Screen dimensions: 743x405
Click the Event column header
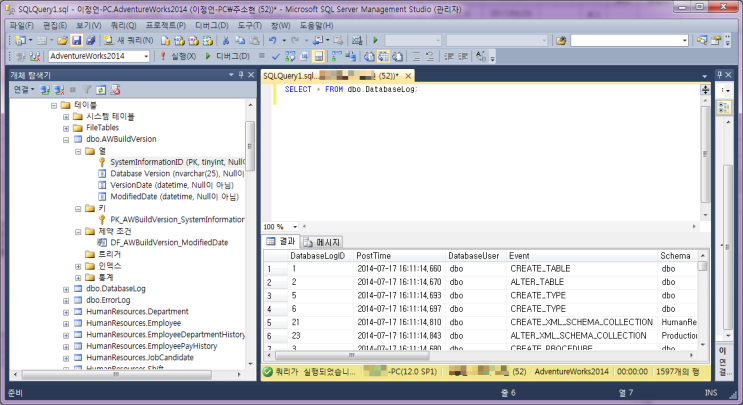[x=583, y=256]
